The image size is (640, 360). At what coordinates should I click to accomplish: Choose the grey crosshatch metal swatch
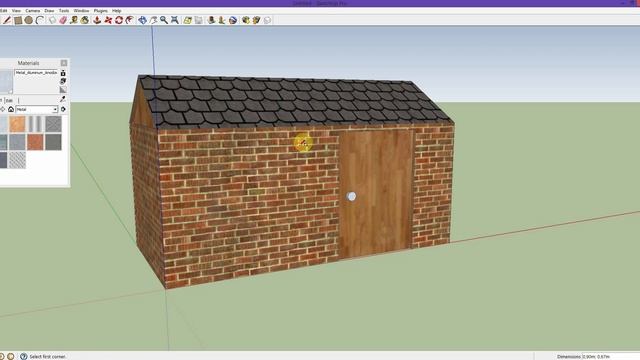pyautogui.click(x=53, y=124)
